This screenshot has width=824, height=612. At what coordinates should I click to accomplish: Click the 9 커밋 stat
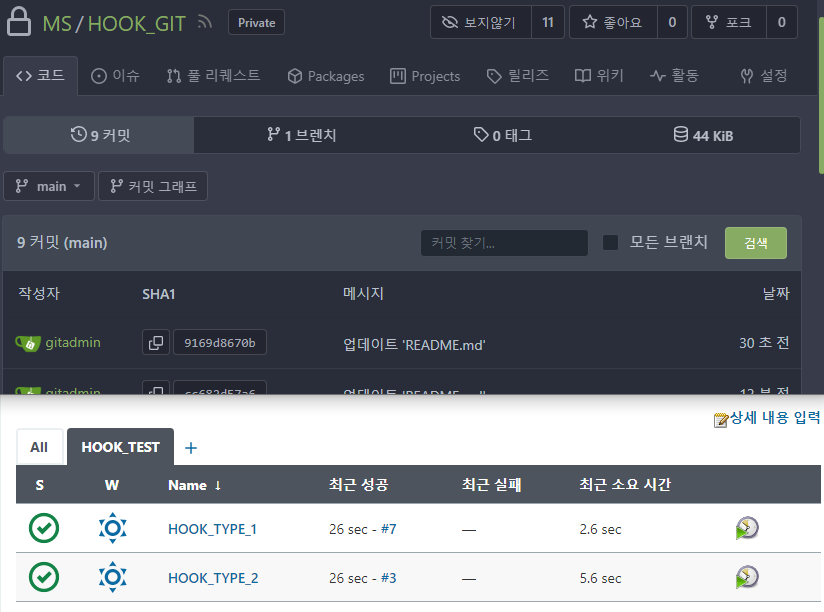tap(99, 135)
